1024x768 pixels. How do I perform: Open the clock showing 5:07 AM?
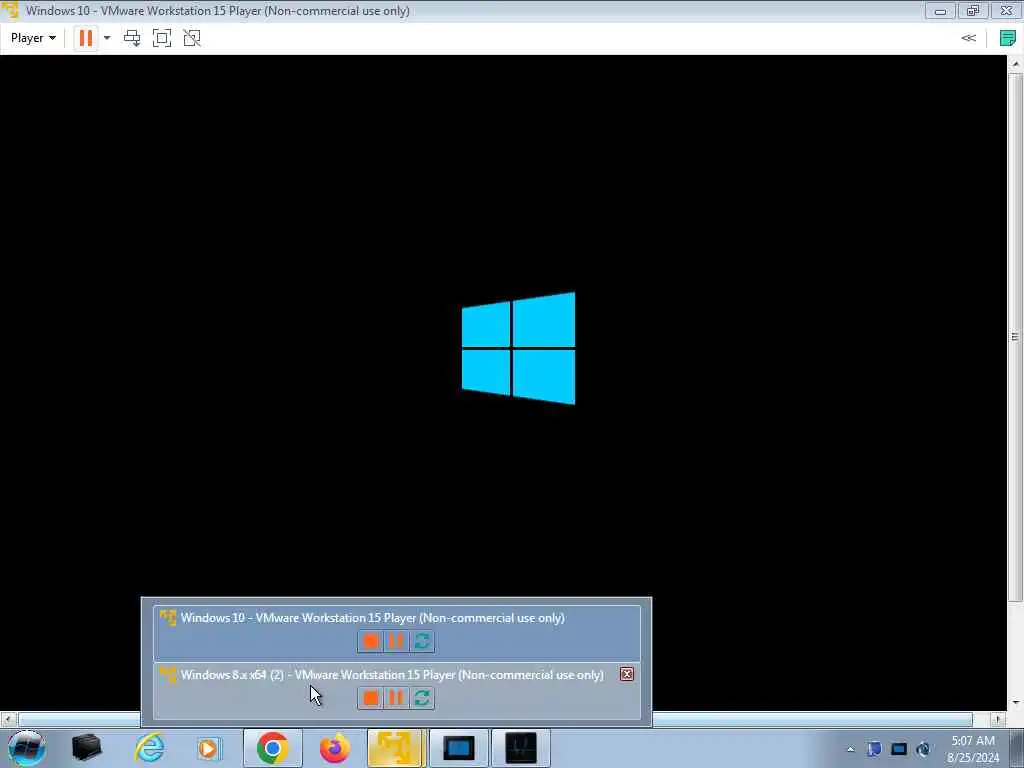click(973, 749)
